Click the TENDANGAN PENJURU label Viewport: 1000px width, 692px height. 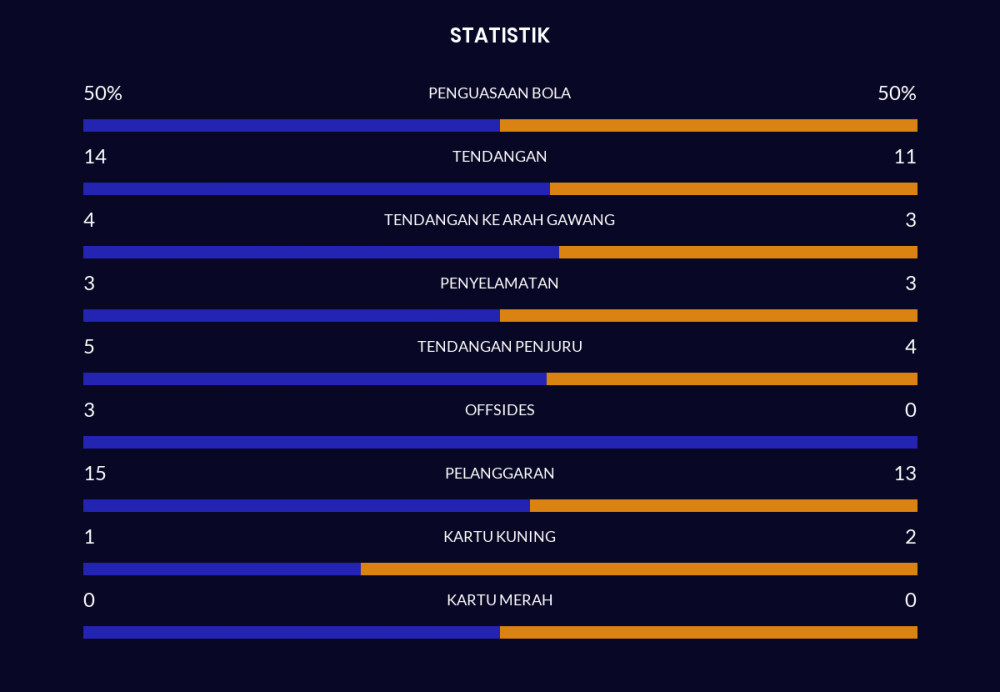point(499,347)
